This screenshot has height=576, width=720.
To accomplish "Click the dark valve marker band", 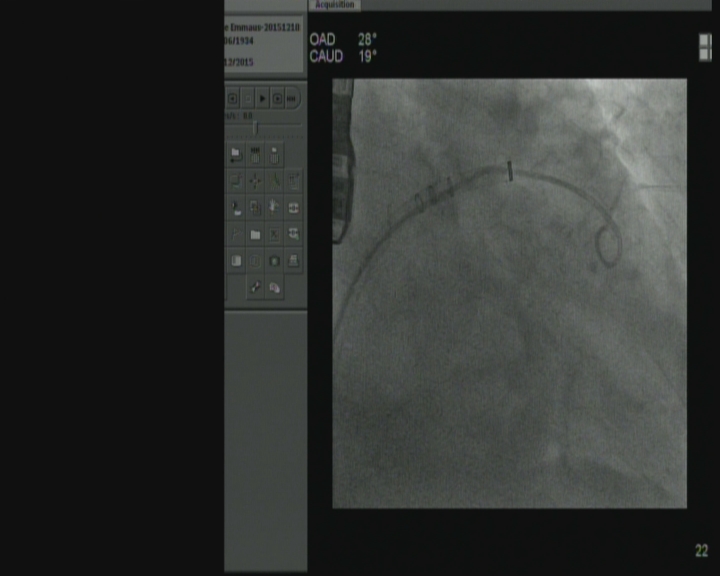I will point(510,171).
